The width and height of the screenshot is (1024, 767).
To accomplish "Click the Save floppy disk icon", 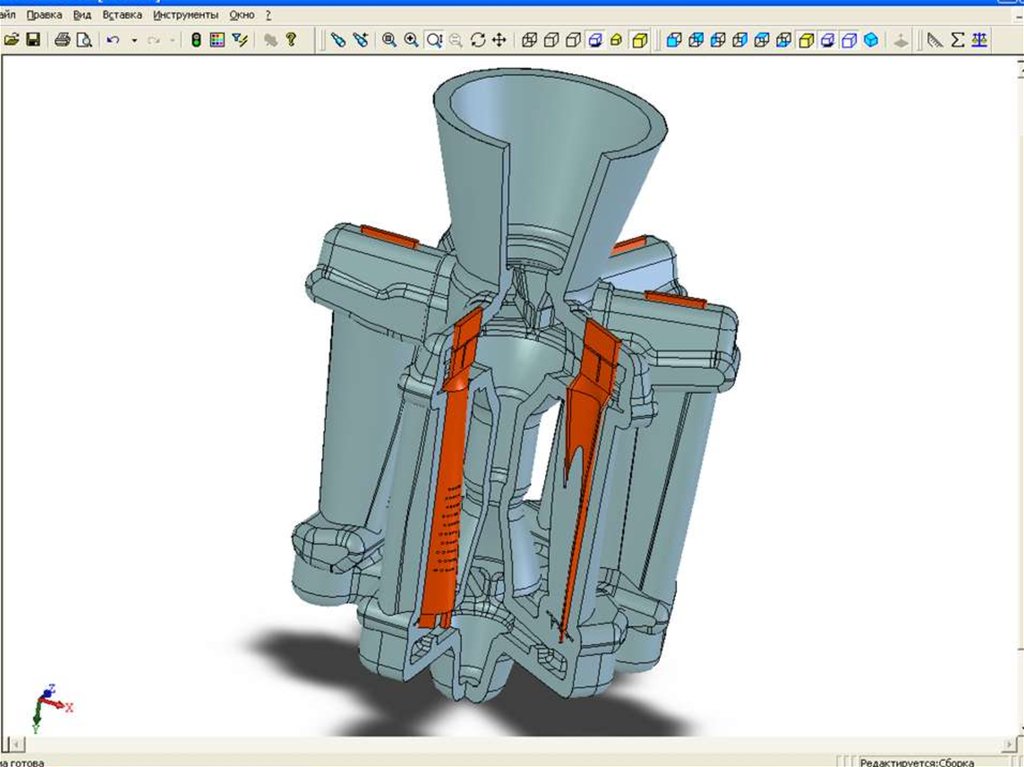I will [x=33, y=40].
